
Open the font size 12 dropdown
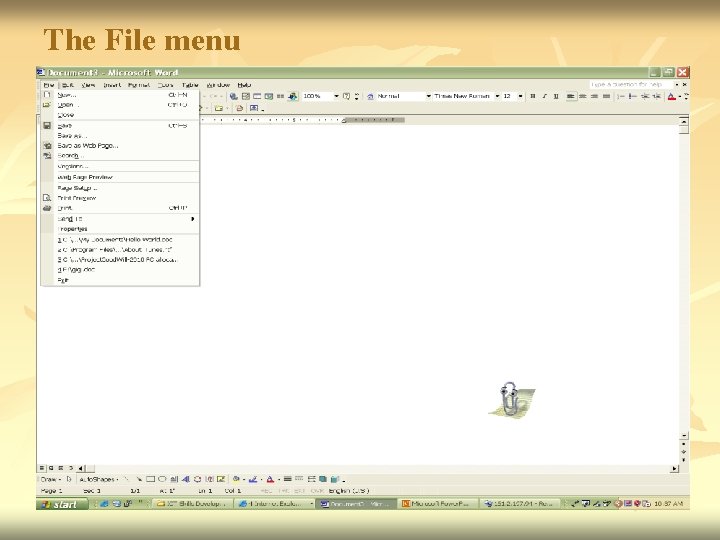[520, 96]
